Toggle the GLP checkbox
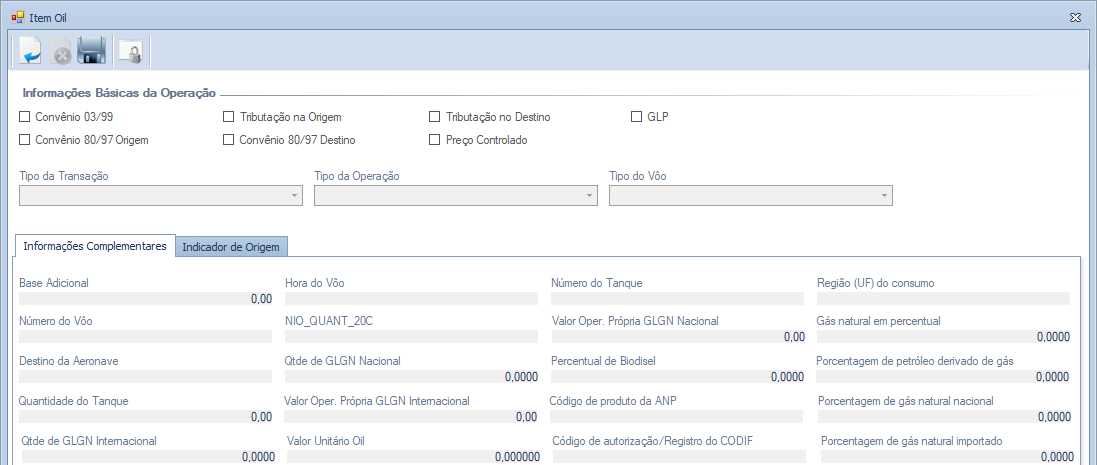Image resolution: width=1097 pixels, height=465 pixels. tap(636, 117)
